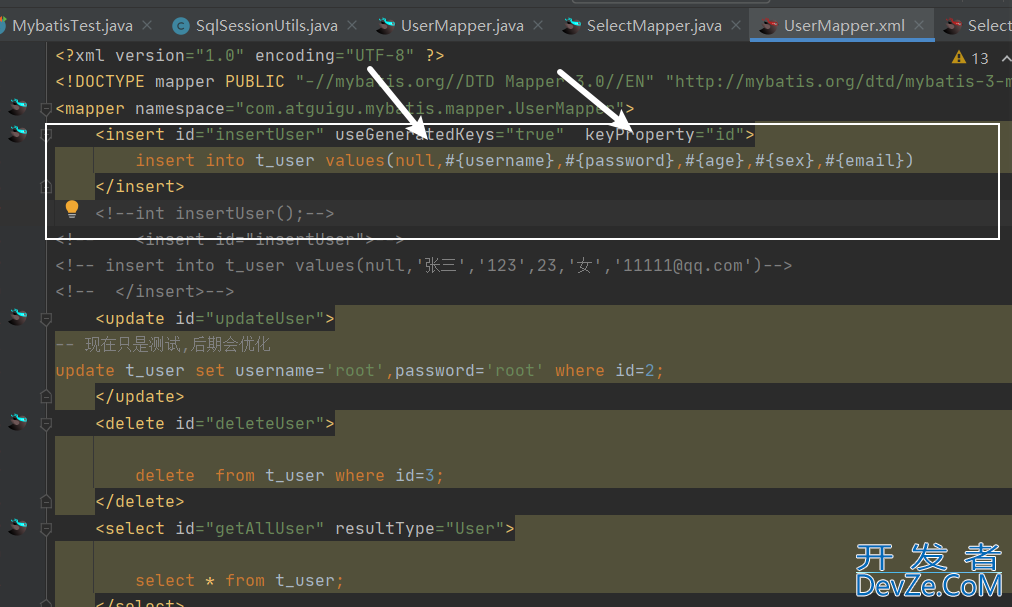This screenshot has width=1012, height=607.
Task: Click the MyBatis gutter icon beside insertUser statement
Action: pyautogui.click(x=17, y=133)
